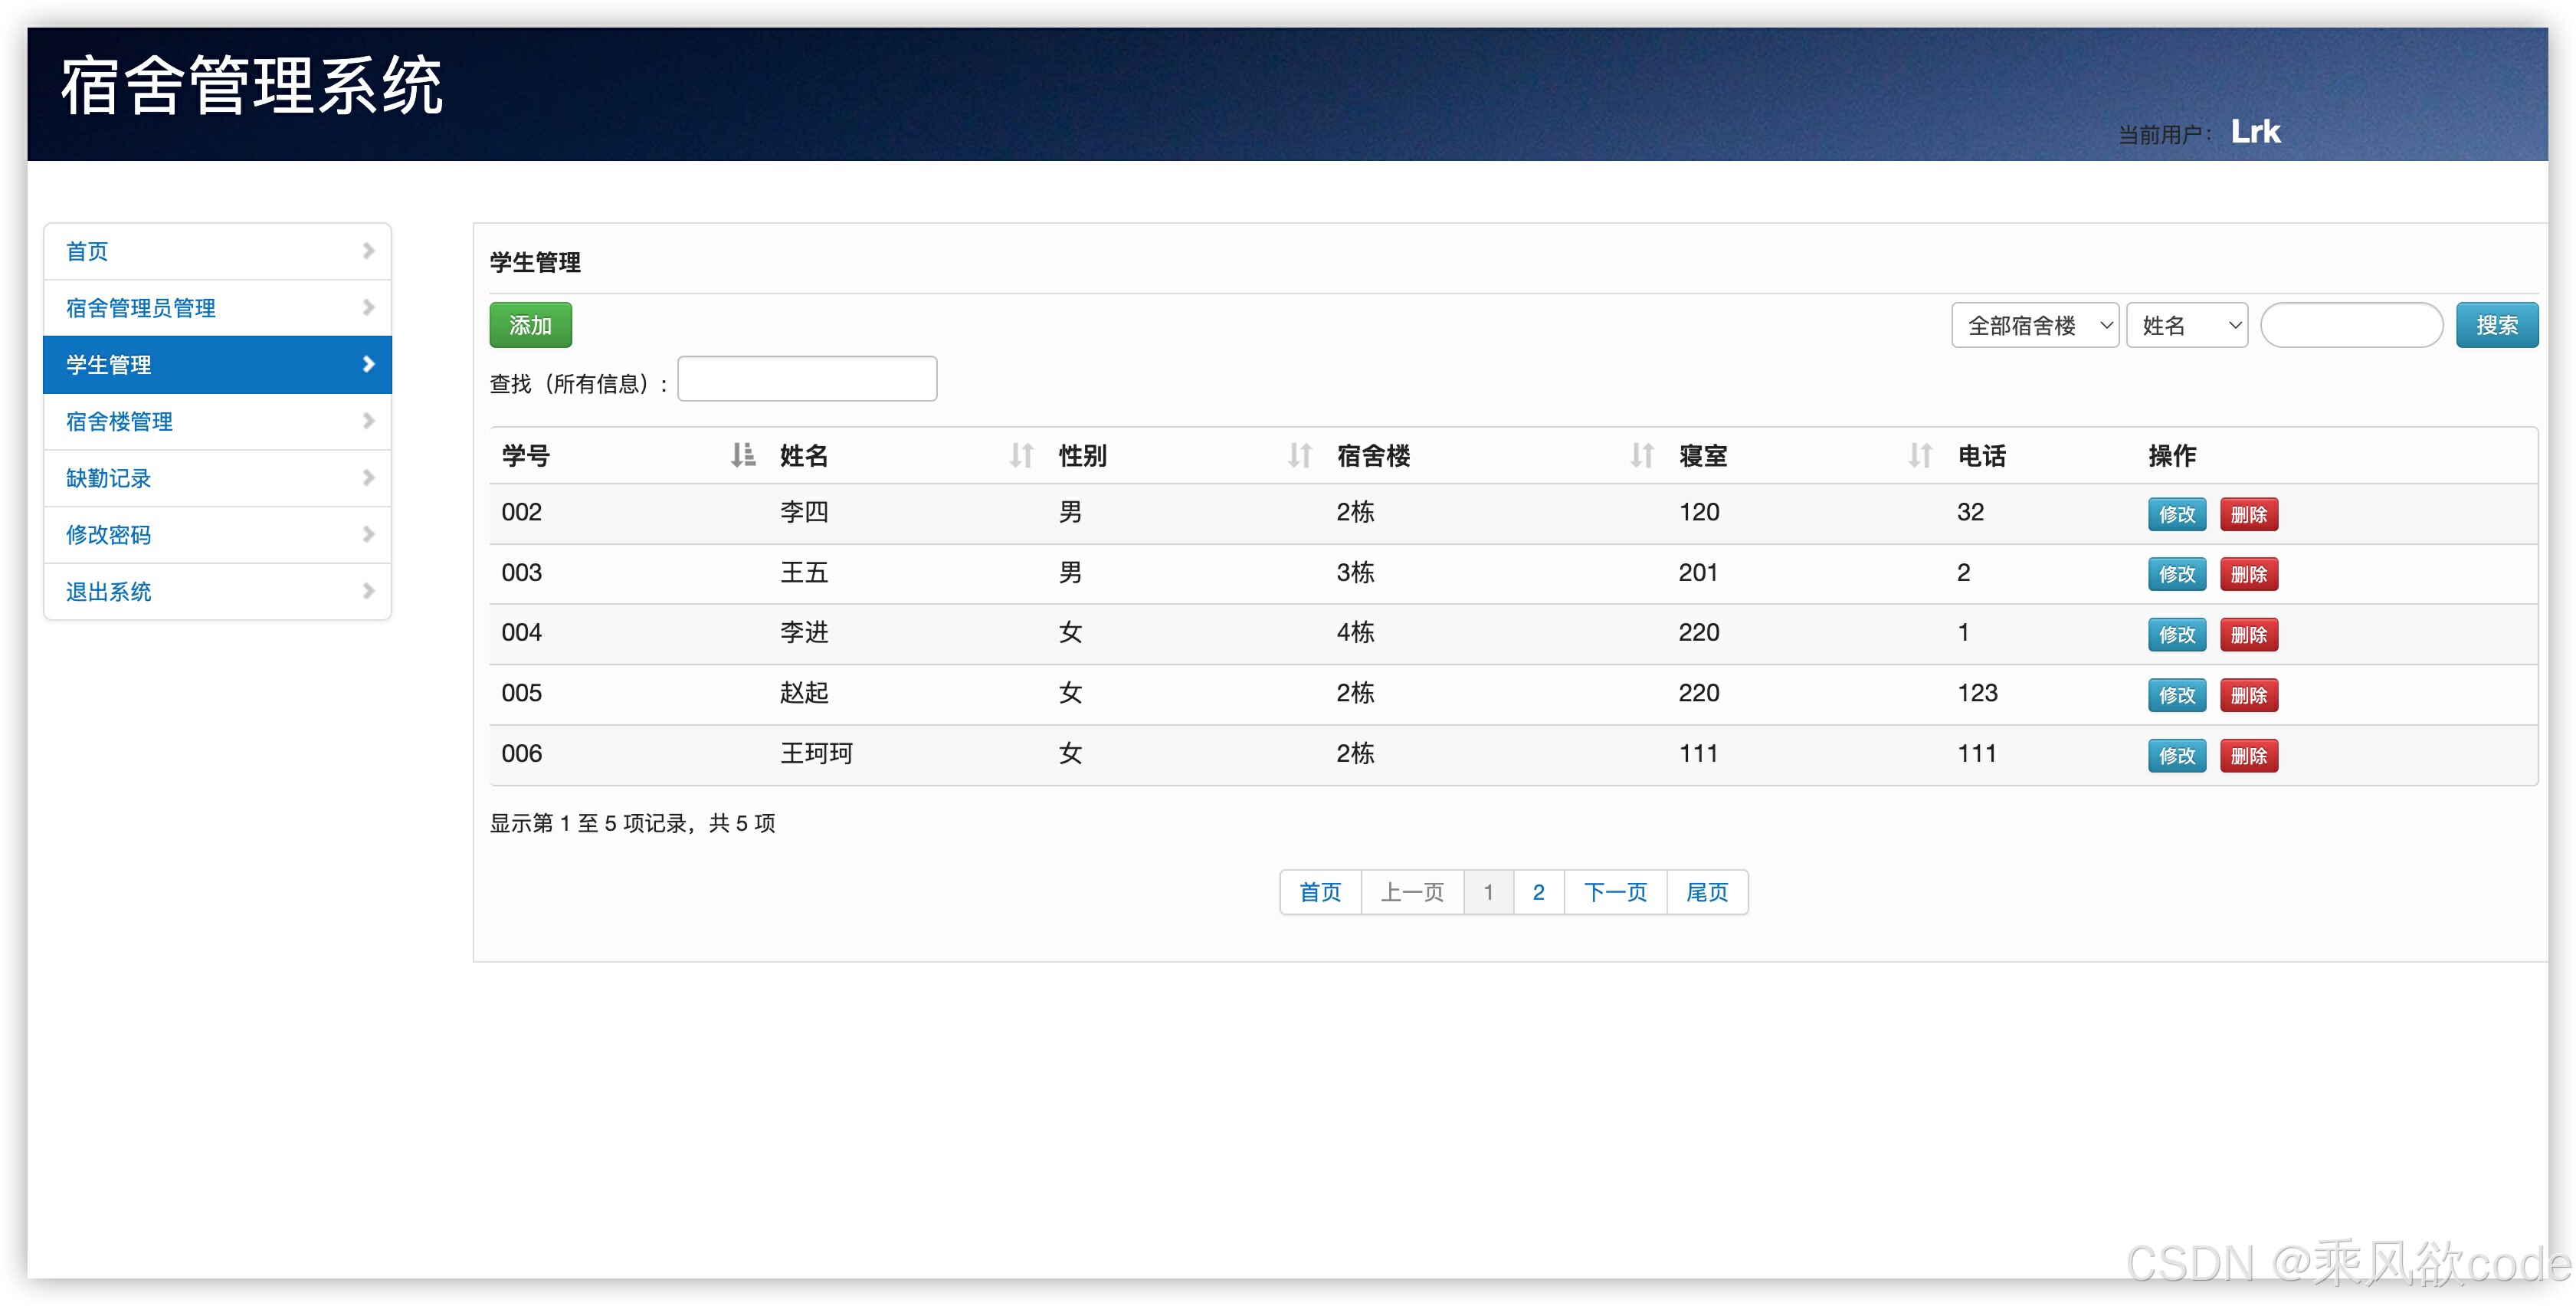2576x1306 pixels.
Task: Sort the table by 宿舍楼 column
Action: click(1641, 456)
